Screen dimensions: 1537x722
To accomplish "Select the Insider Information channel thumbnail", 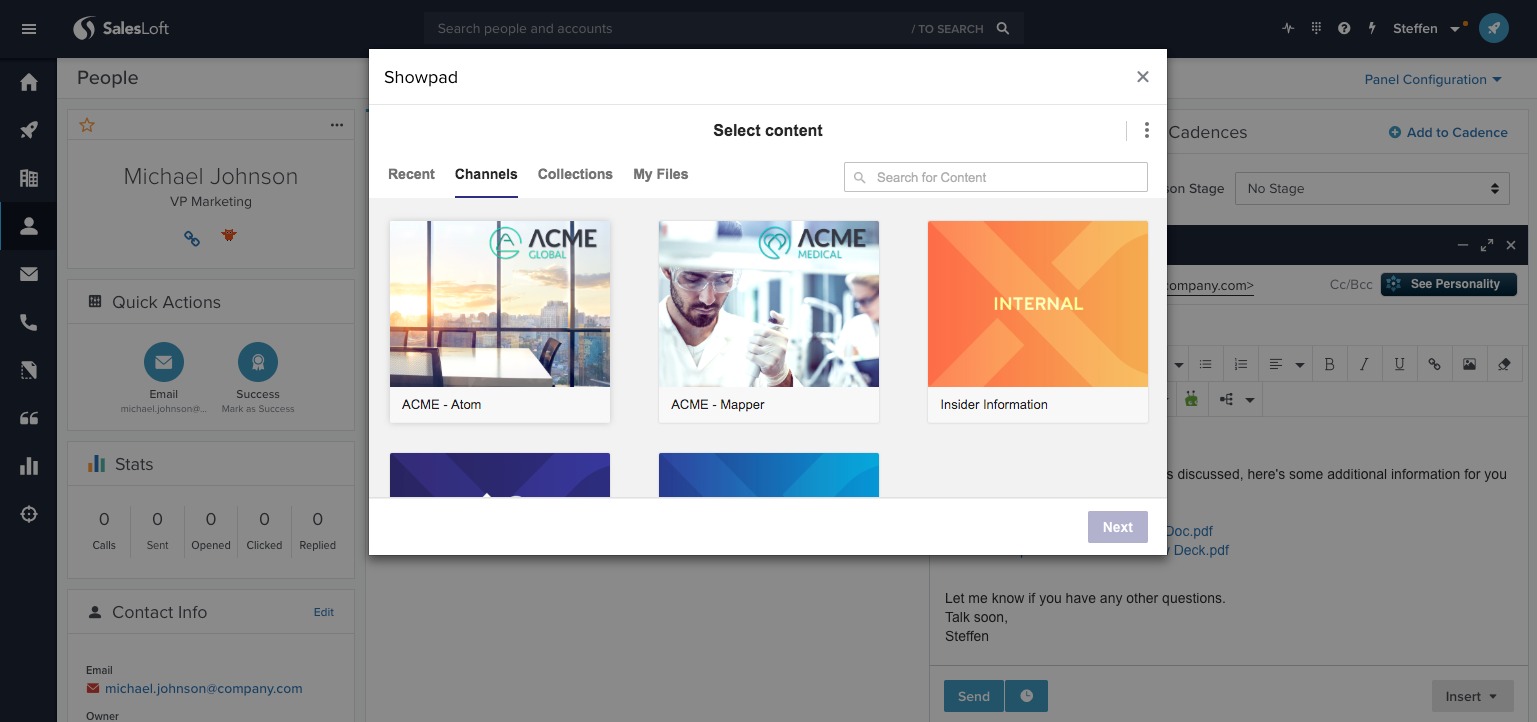I will tap(1037, 304).
